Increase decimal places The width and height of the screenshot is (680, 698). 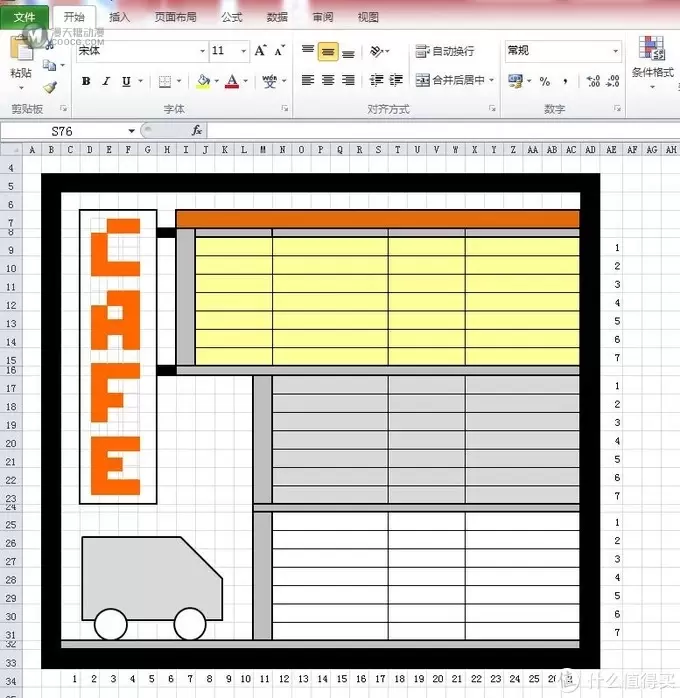pyautogui.click(x=593, y=81)
